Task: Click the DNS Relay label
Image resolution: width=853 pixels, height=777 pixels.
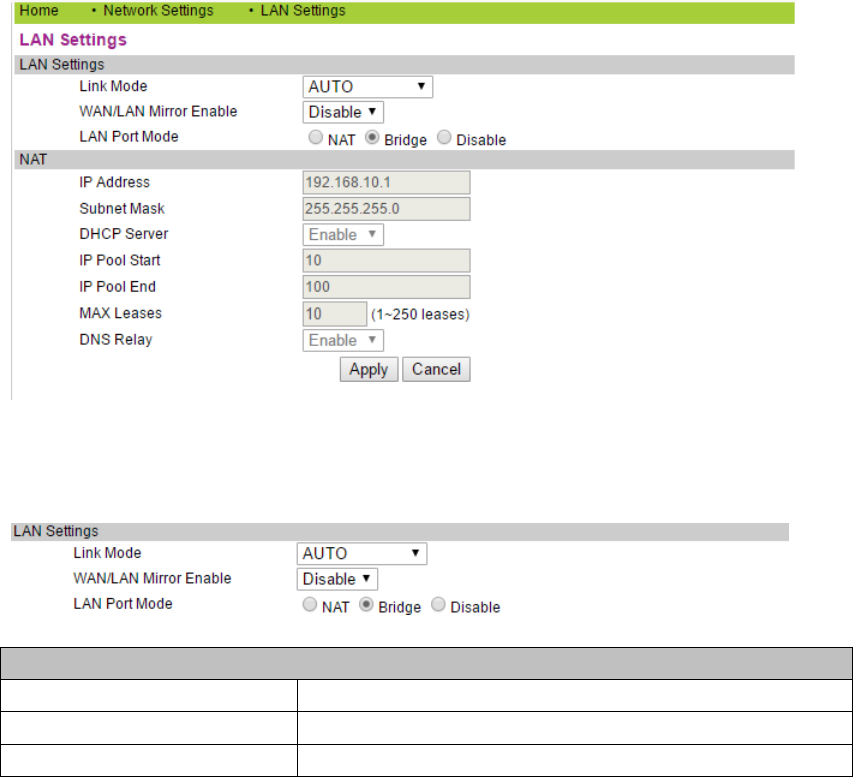Action: click(x=115, y=340)
